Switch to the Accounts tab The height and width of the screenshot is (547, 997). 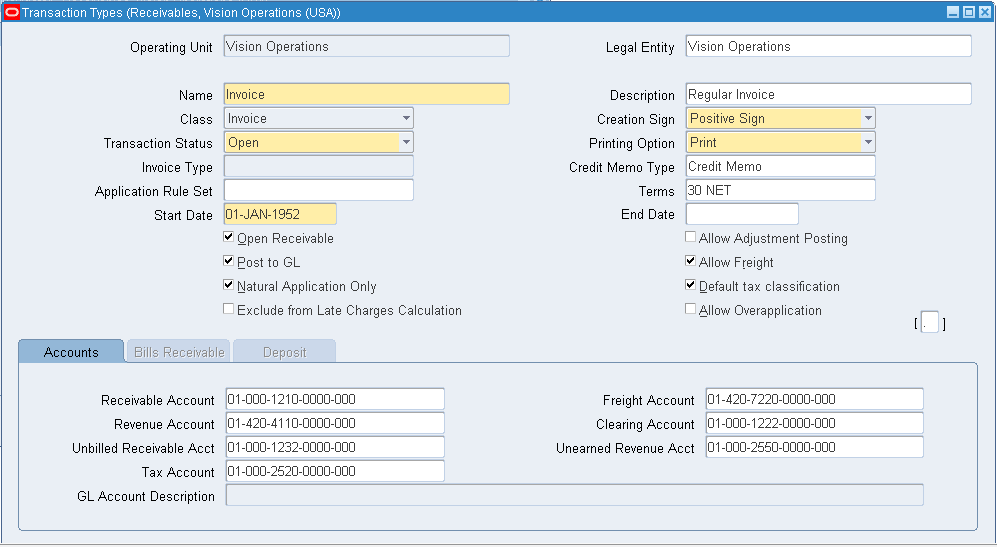(71, 352)
